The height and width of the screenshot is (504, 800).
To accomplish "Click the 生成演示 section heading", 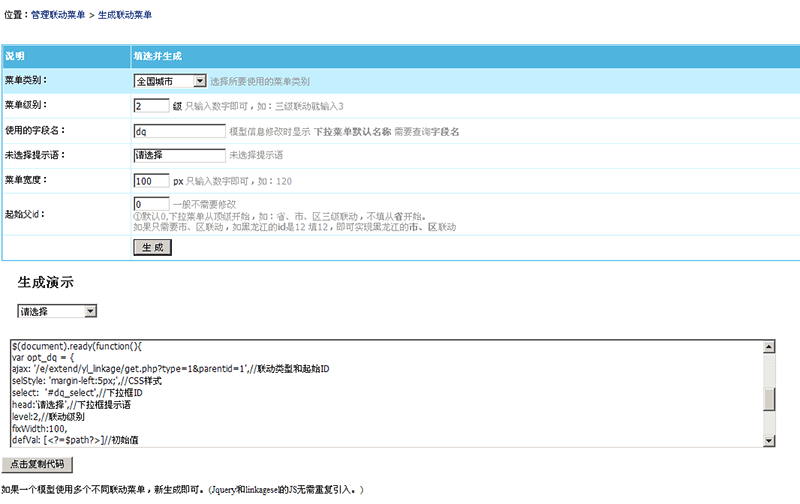I will pyautogui.click(x=45, y=283).
